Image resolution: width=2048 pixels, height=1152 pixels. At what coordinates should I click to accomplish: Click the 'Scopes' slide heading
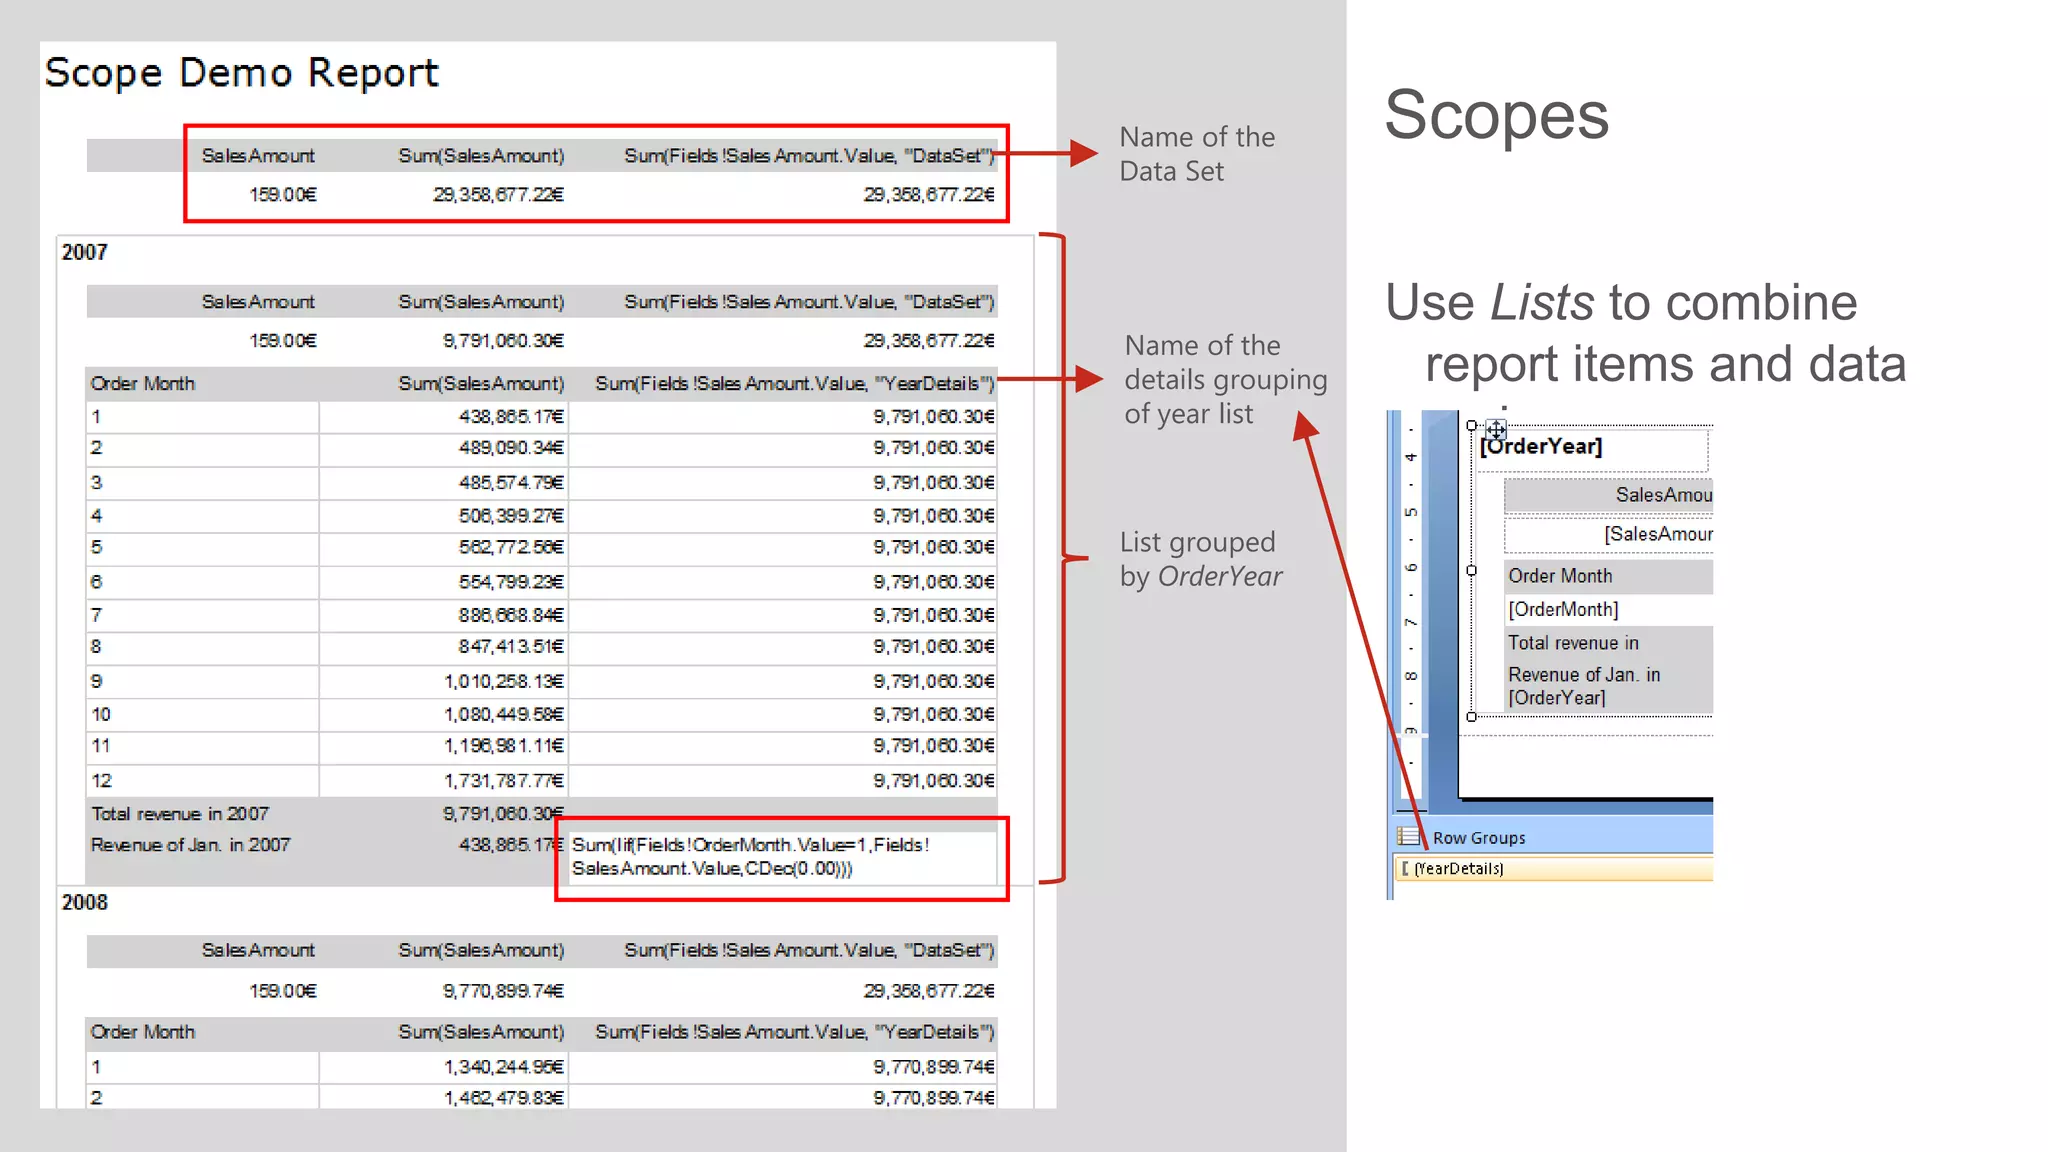point(1496,115)
